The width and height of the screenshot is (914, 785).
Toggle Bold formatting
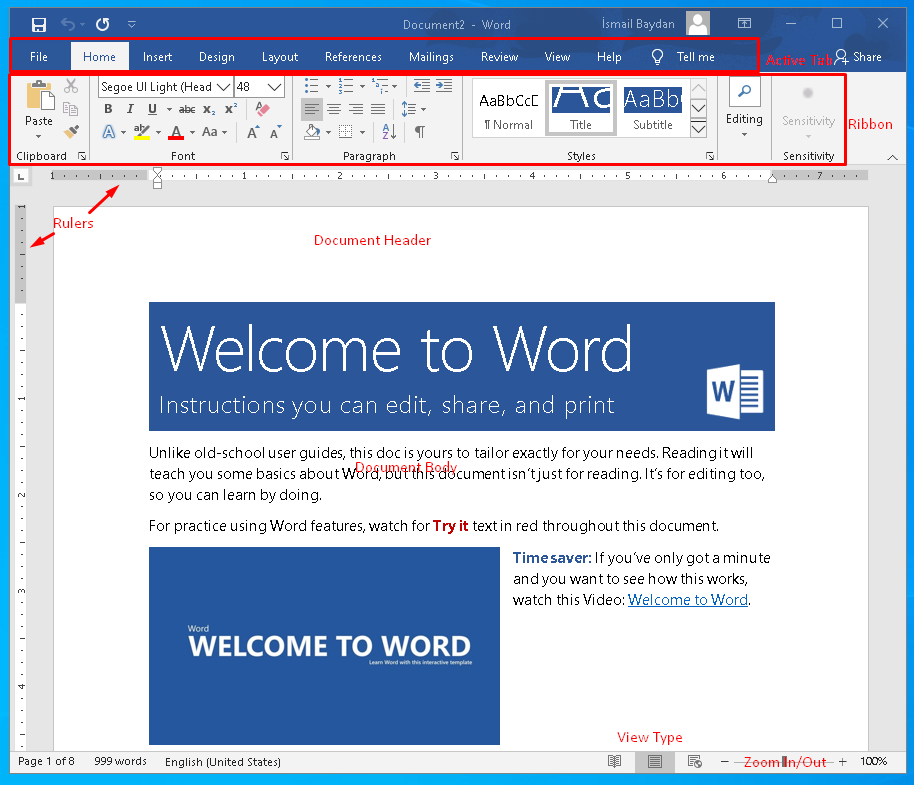coord(108,109)
